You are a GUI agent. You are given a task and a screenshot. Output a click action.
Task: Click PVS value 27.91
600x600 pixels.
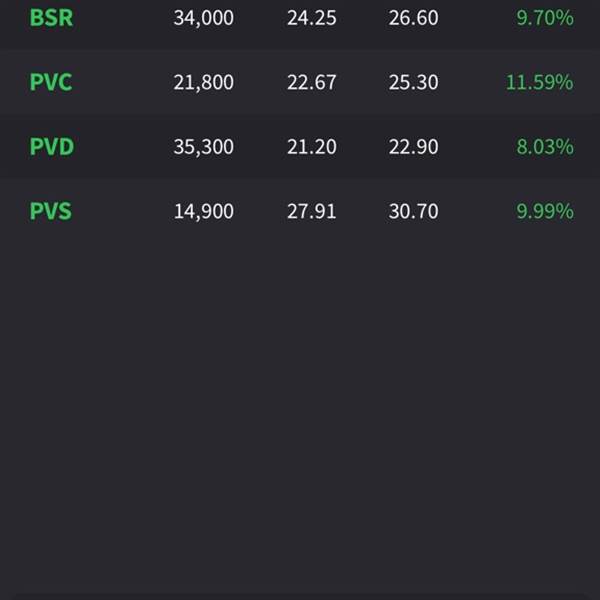pyautogui.click(x=312, y=211)
